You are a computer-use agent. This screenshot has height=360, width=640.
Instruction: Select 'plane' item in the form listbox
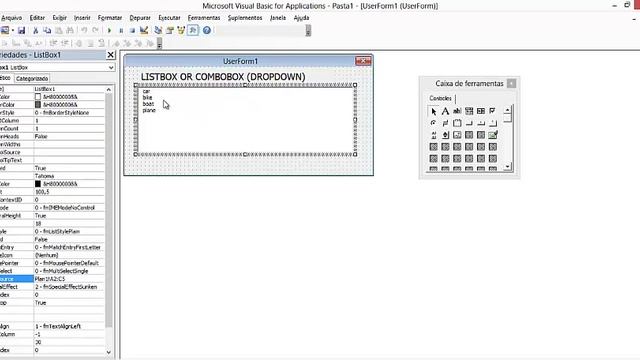click(x=149, y=110)
